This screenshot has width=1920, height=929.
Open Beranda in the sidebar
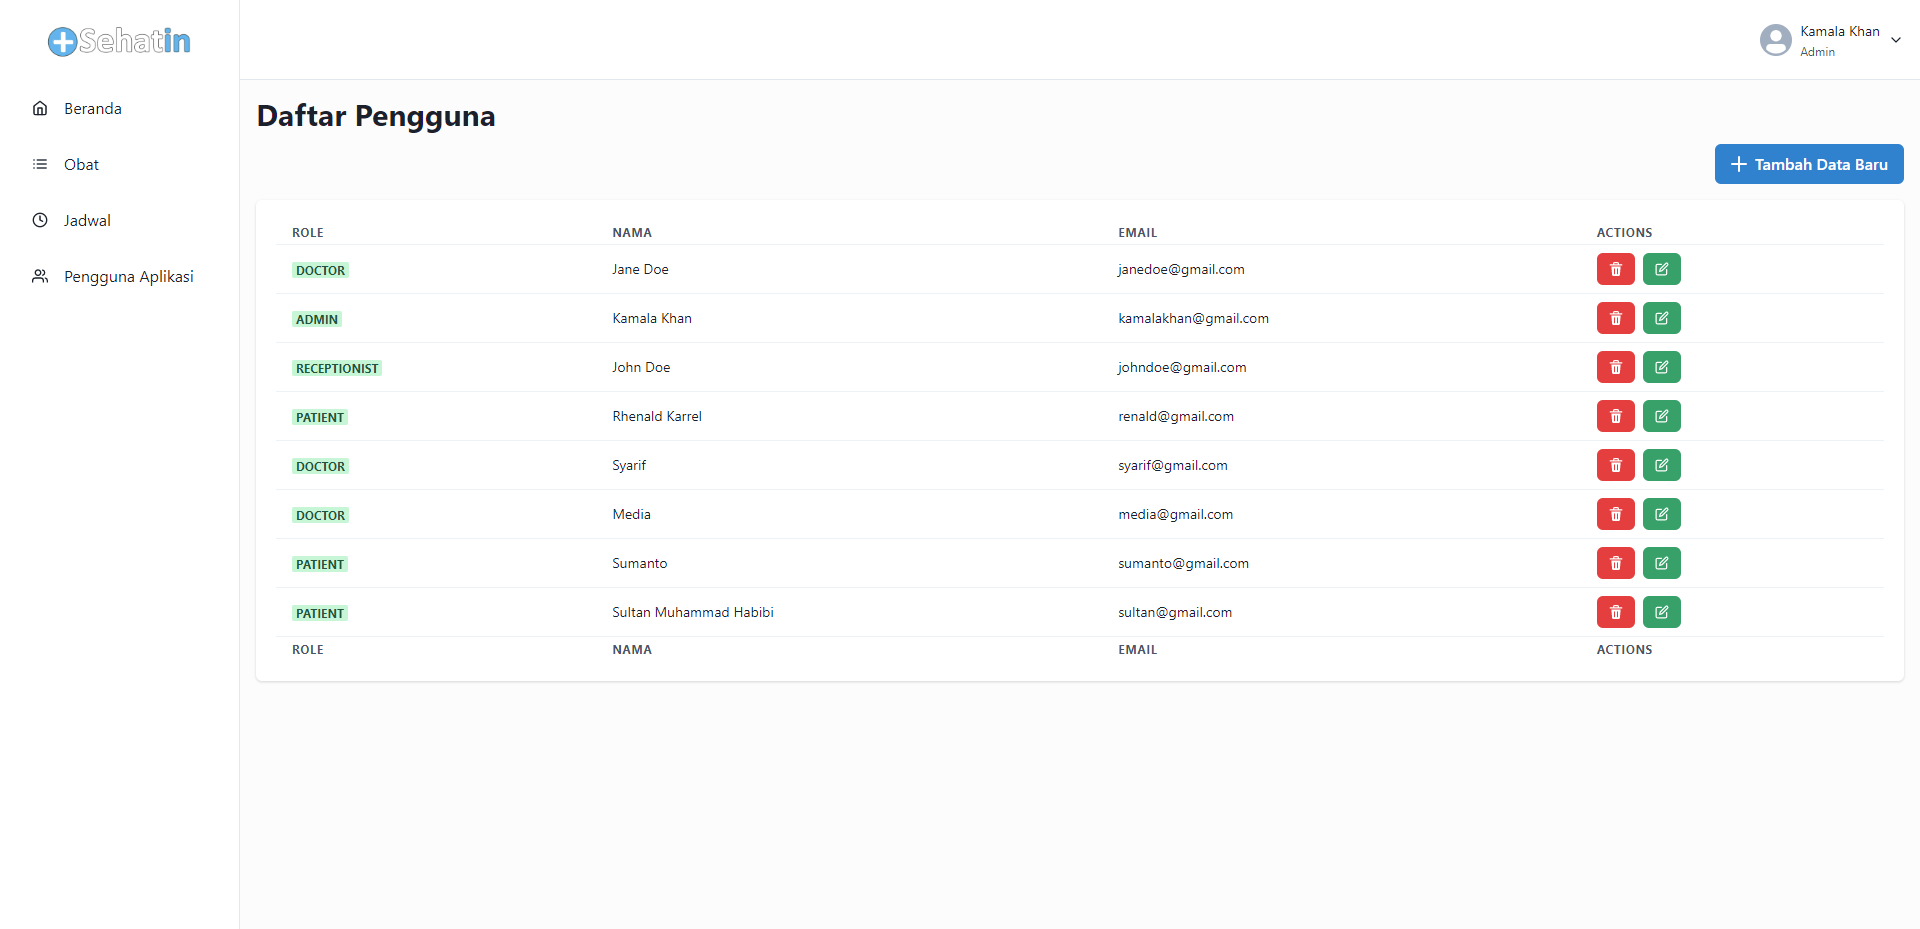pyautogui.click(x=119, y=108)
